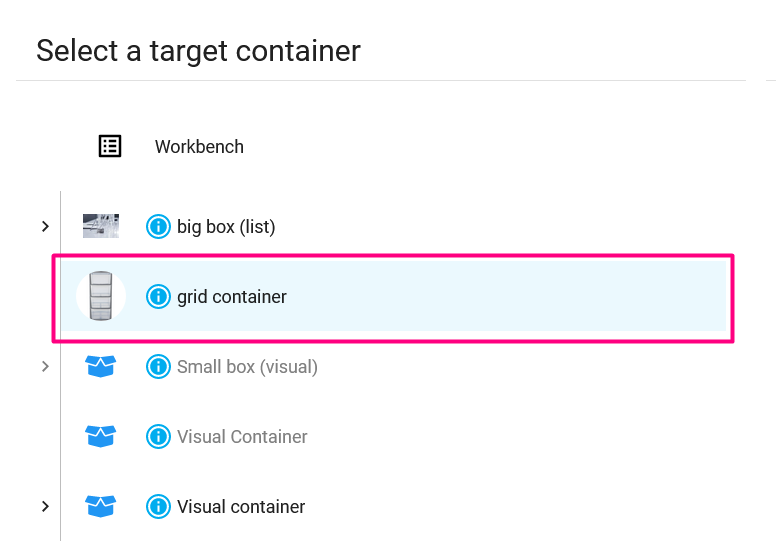776x556 pixels.
Task: Show info for Small box (visual)
Action: point(158,366)
